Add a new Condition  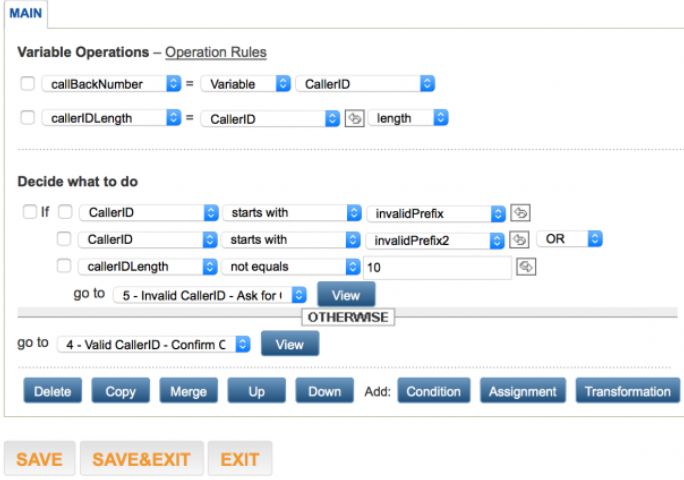pos(434,391)
